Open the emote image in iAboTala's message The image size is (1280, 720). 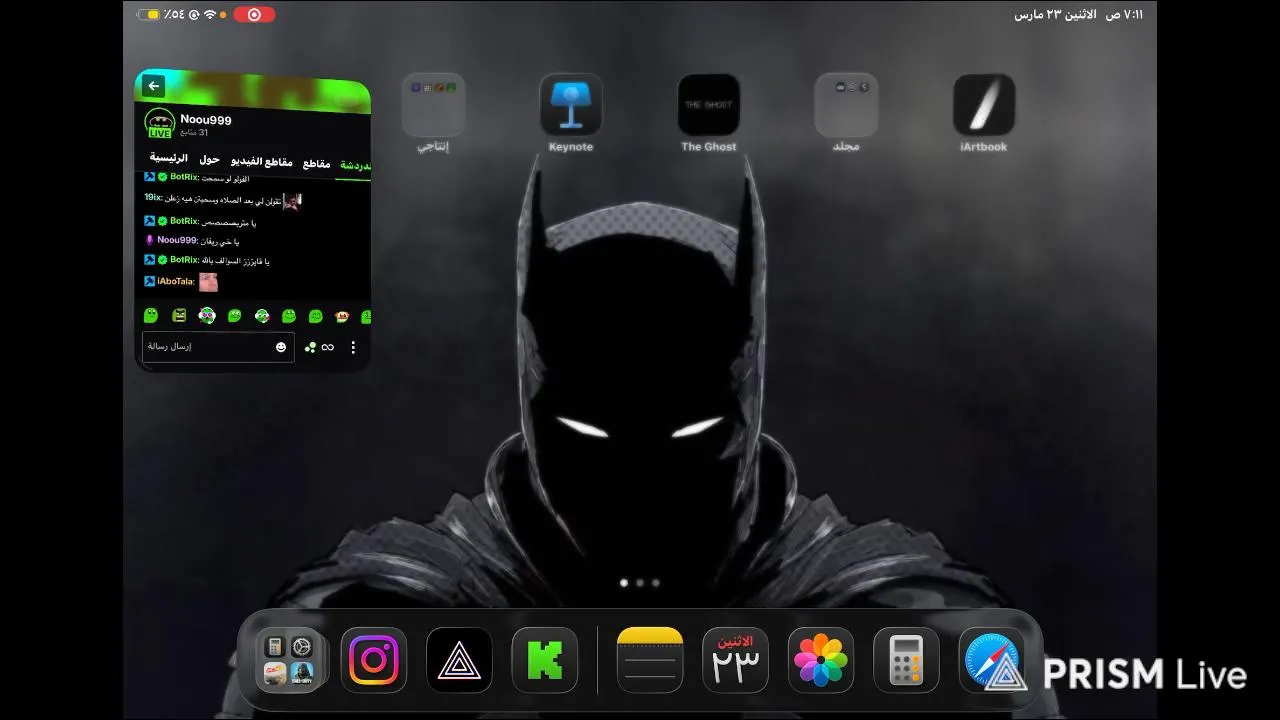tap(208, 282)
